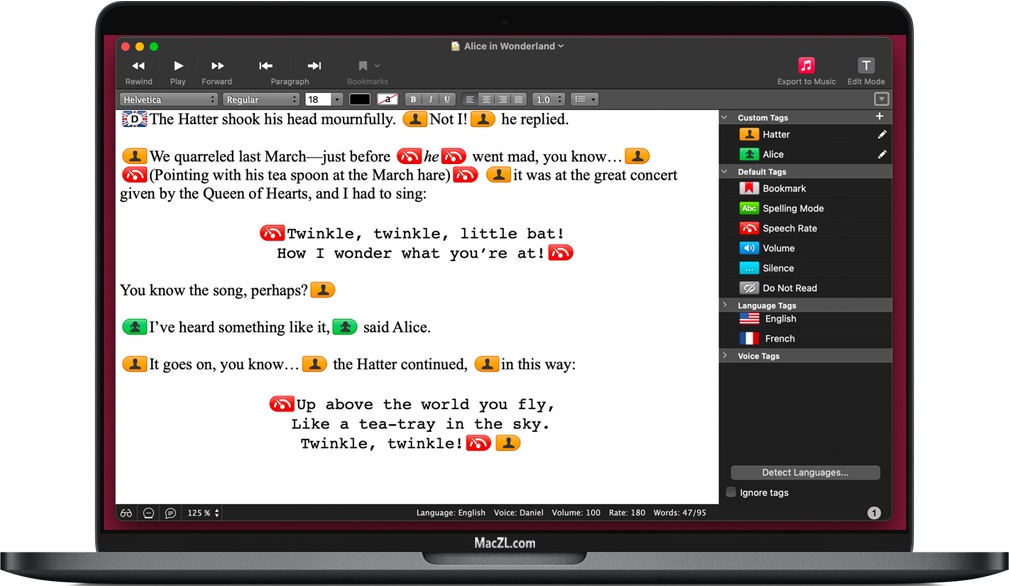
Task: Toggle bold formatting
Action: [x=412, y=99]
